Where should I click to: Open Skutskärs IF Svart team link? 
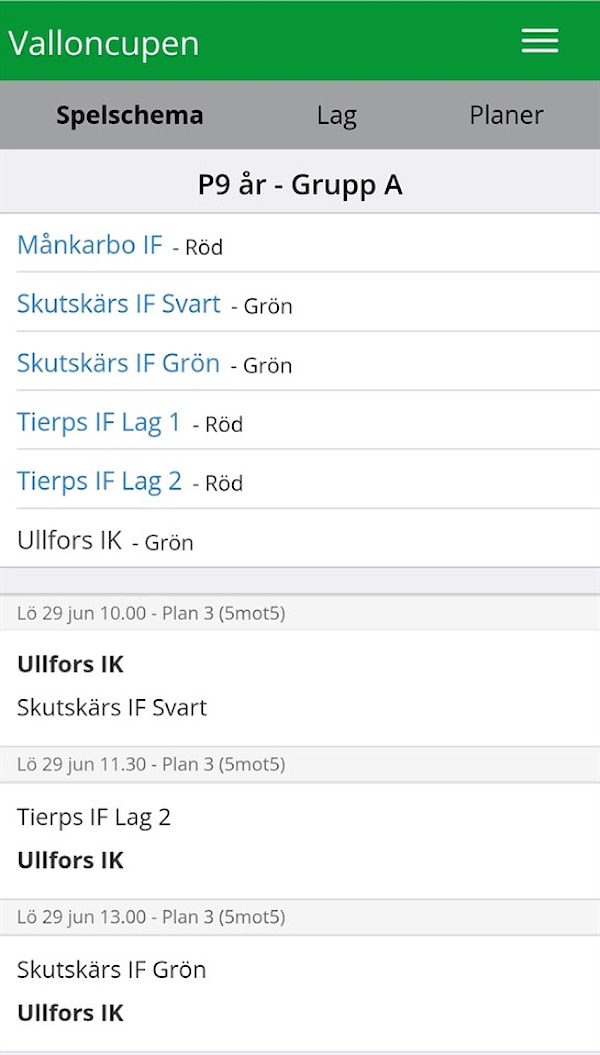(x=118, y=304)
